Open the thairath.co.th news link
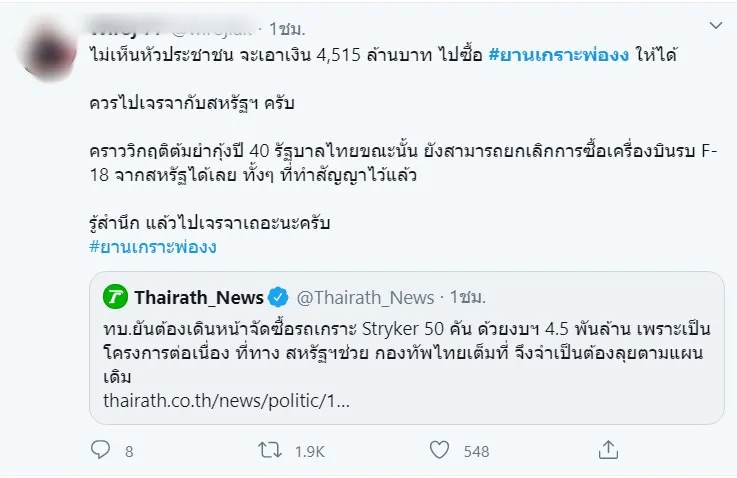The width and height of the screenshot is (737, 478). (x=226, y=401)
